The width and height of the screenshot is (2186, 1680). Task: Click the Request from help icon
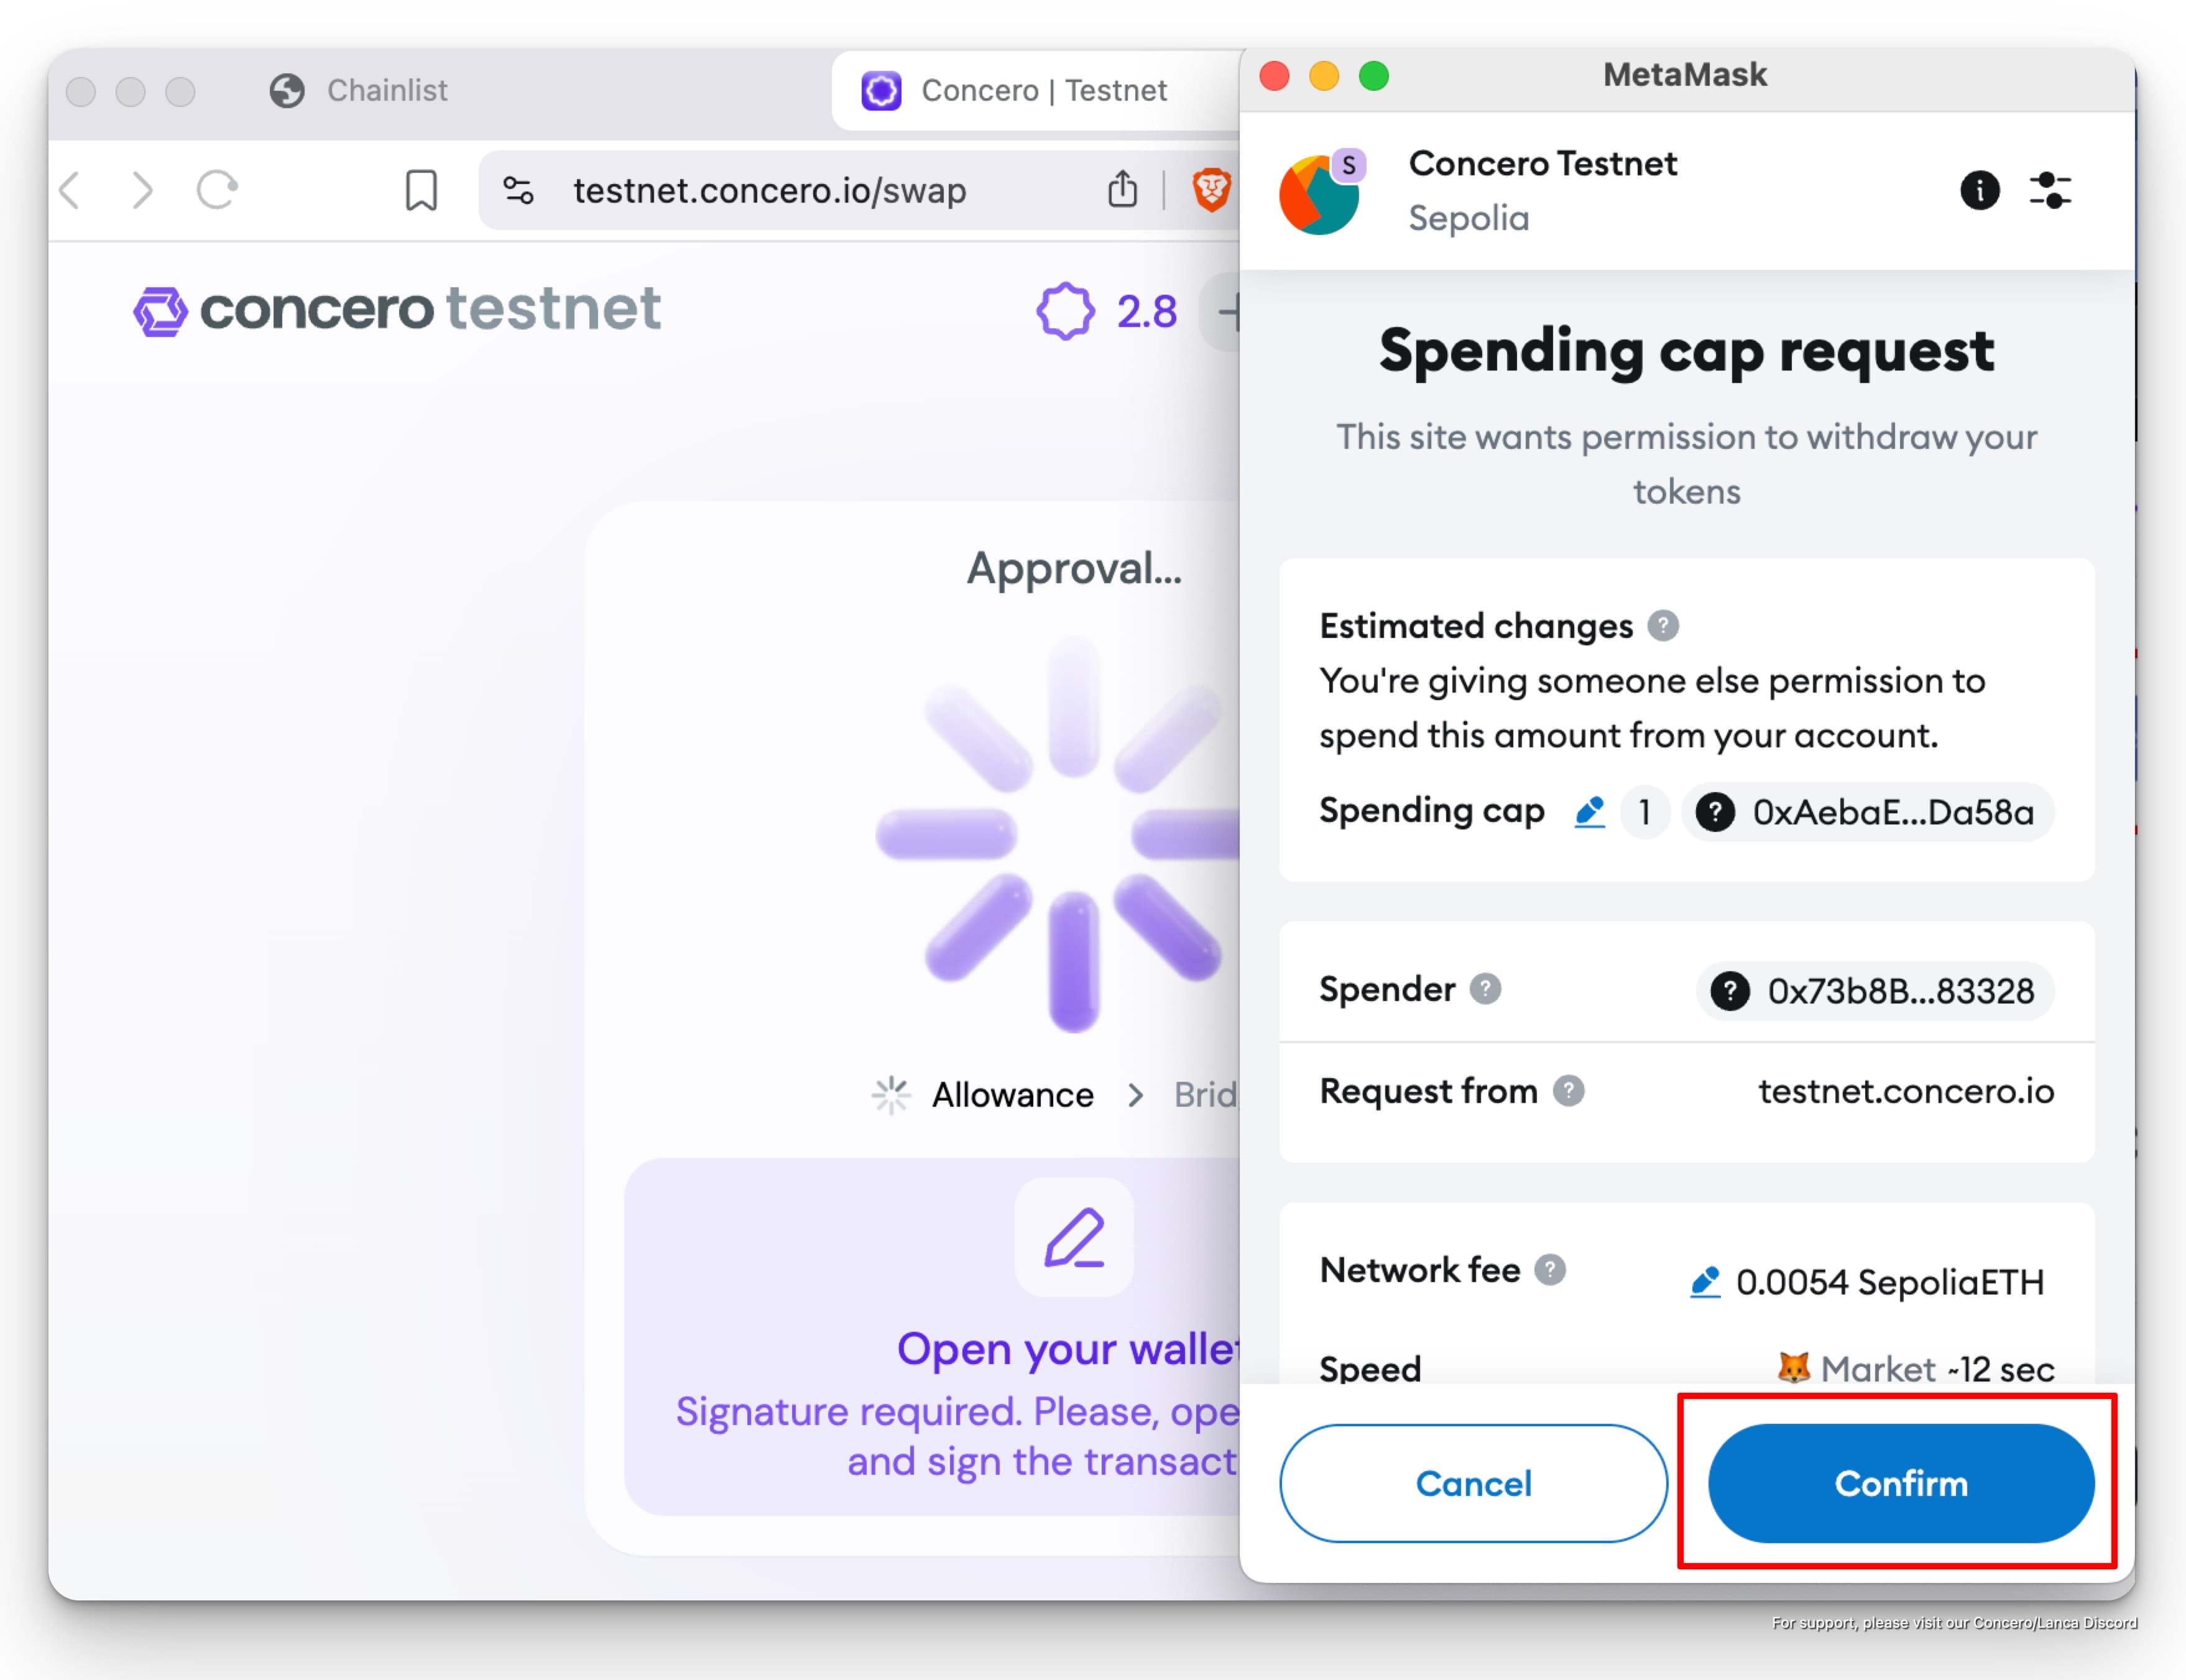point(1569,1091)
